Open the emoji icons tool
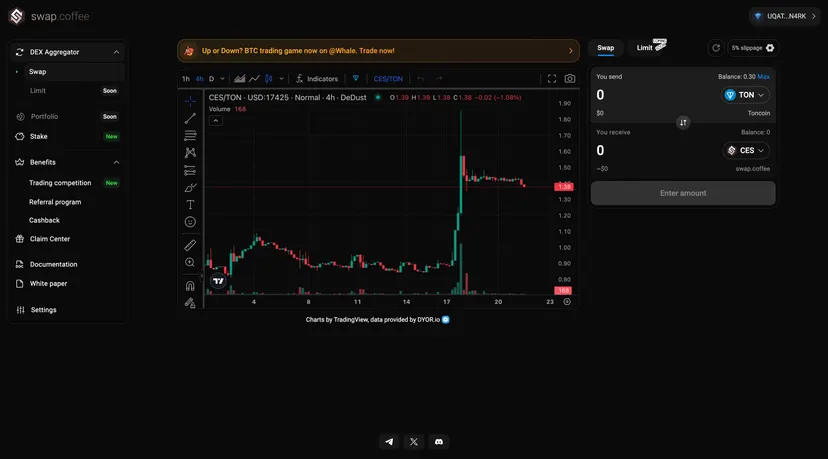Screen dimensions: 828x459 [190, 222]
